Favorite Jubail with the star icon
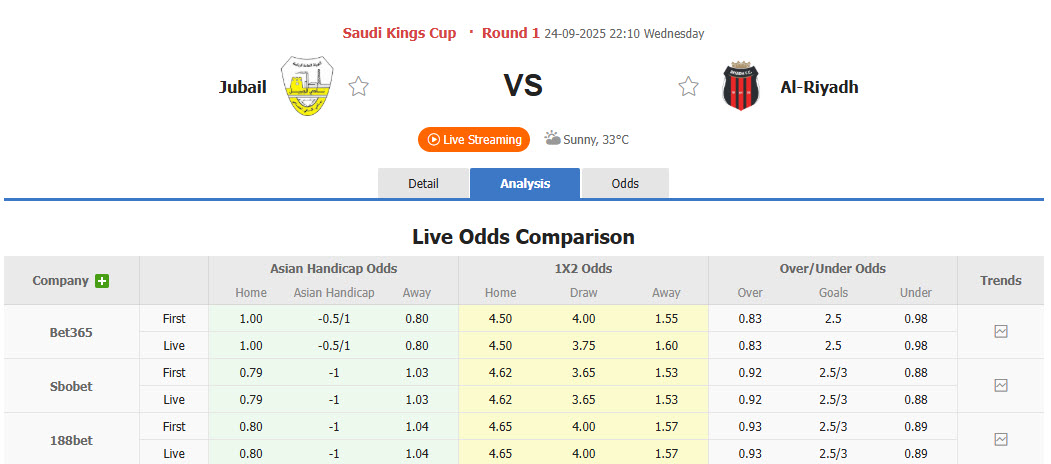 pyautogui.click(x=359, y=87)
